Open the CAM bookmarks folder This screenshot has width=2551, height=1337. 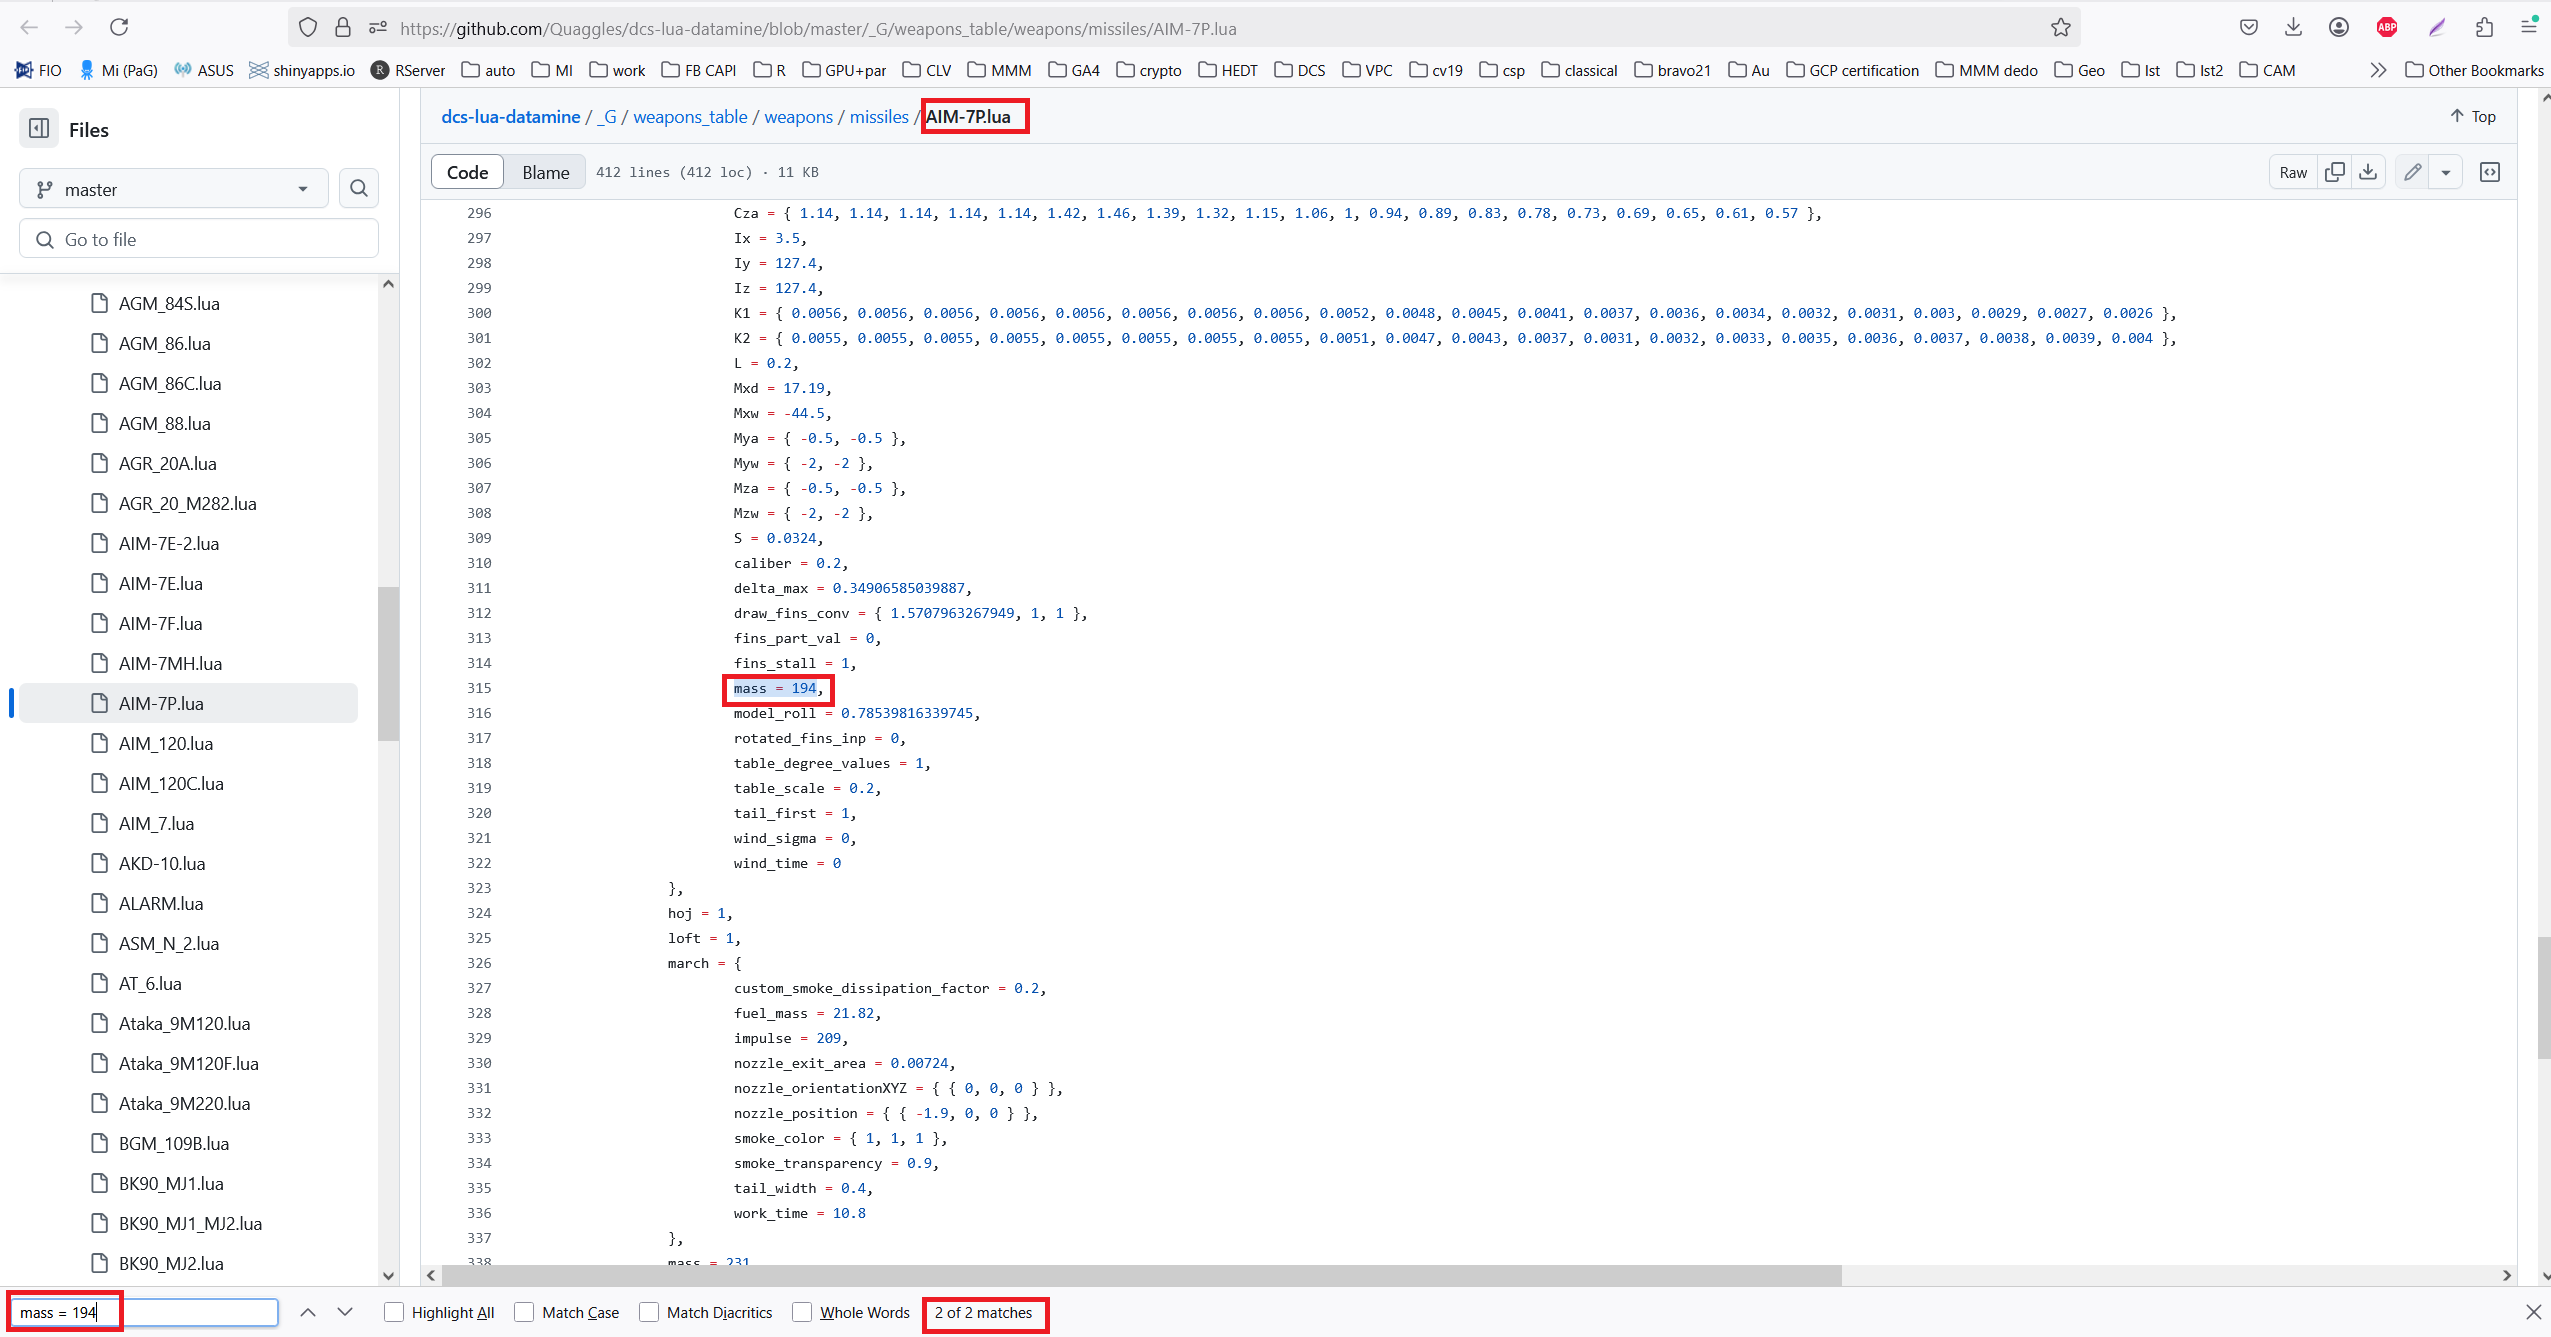[2267, 70]
